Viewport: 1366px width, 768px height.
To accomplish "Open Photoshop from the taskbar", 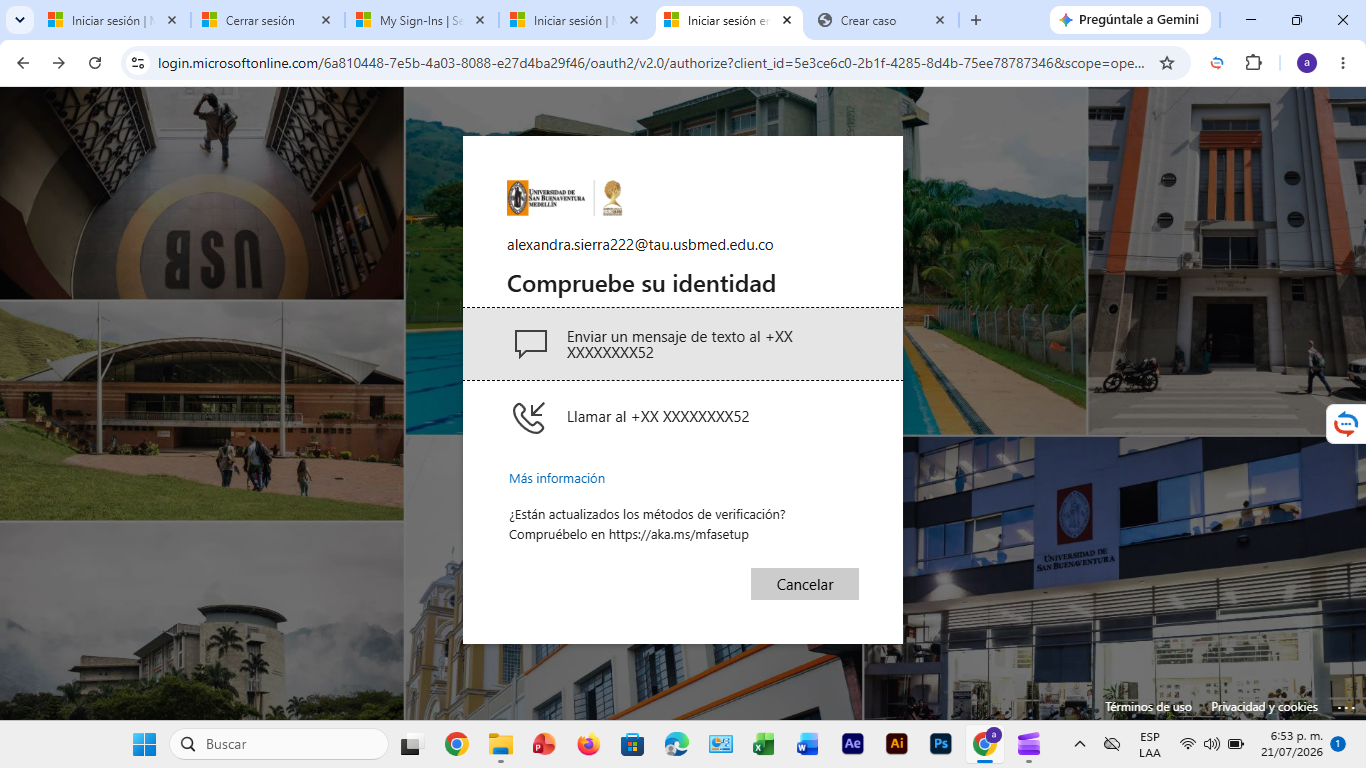I will point(940,744).
